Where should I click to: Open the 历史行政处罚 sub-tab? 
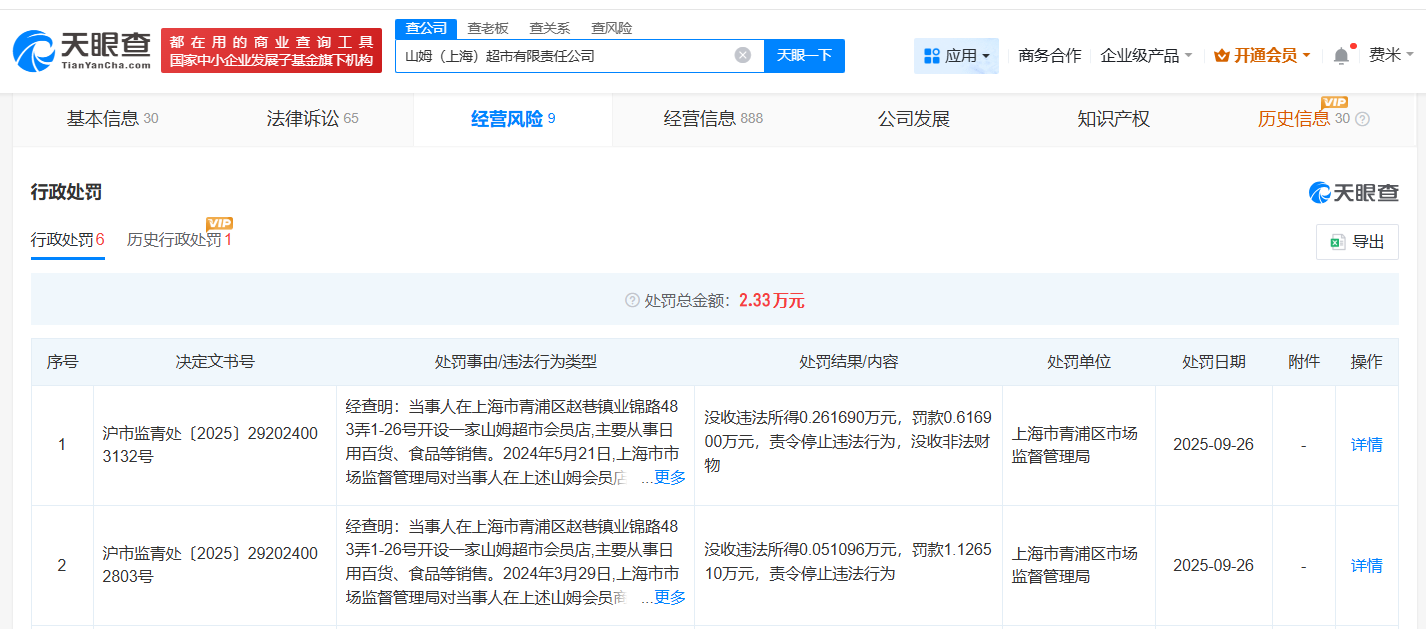(x=178, y=240)
